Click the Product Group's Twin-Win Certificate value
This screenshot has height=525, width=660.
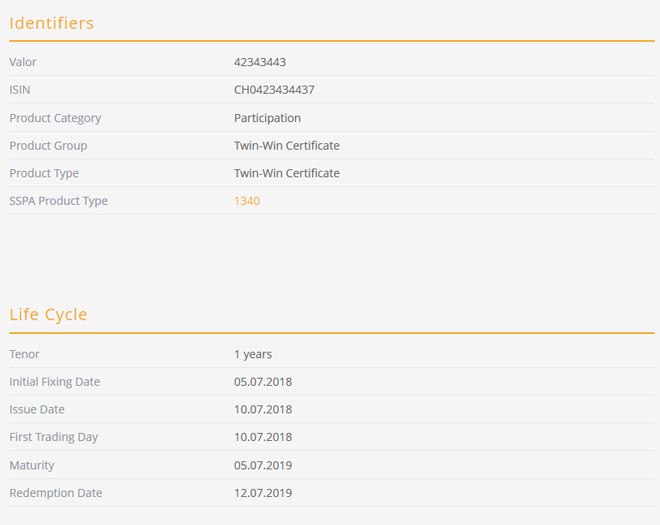(286, 146)
